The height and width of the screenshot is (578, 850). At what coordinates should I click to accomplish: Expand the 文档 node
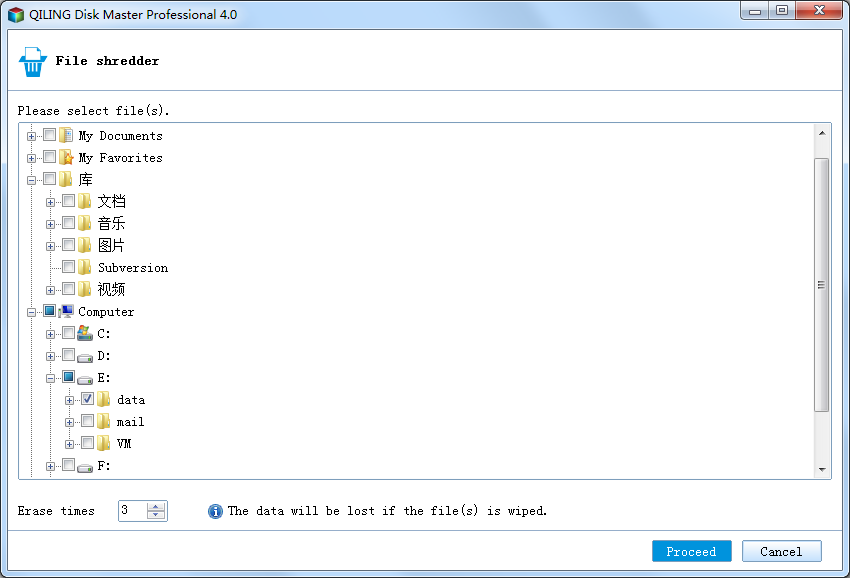(50, 202)
